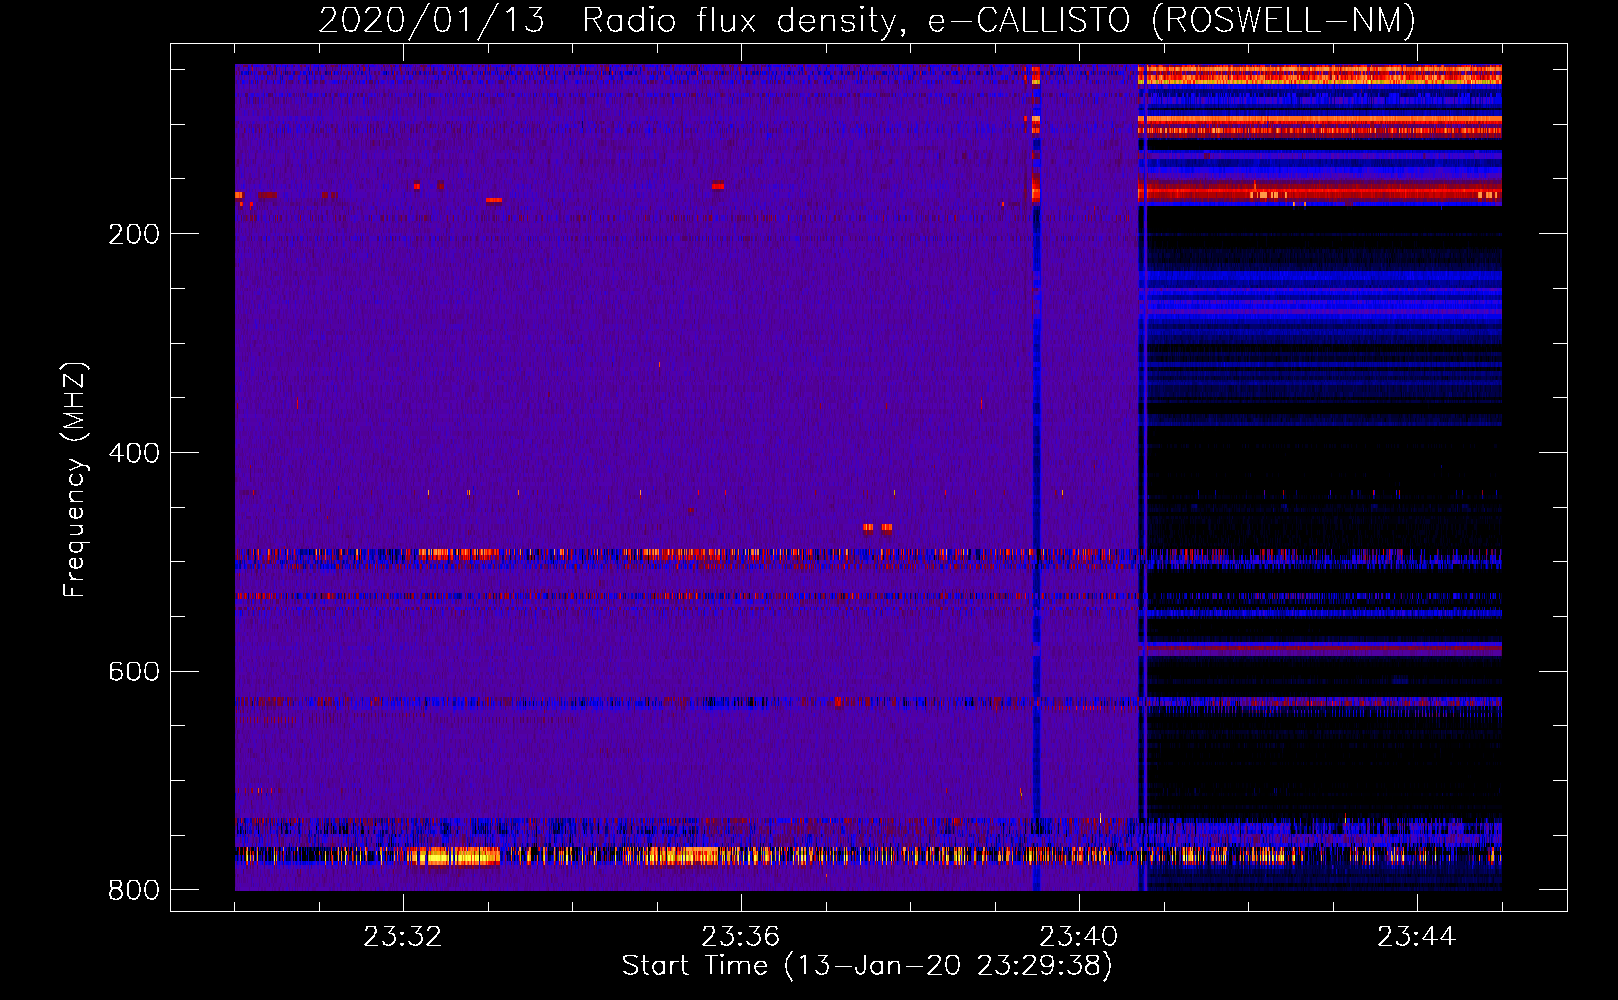Click the '23:40' time tick label

1079,937
